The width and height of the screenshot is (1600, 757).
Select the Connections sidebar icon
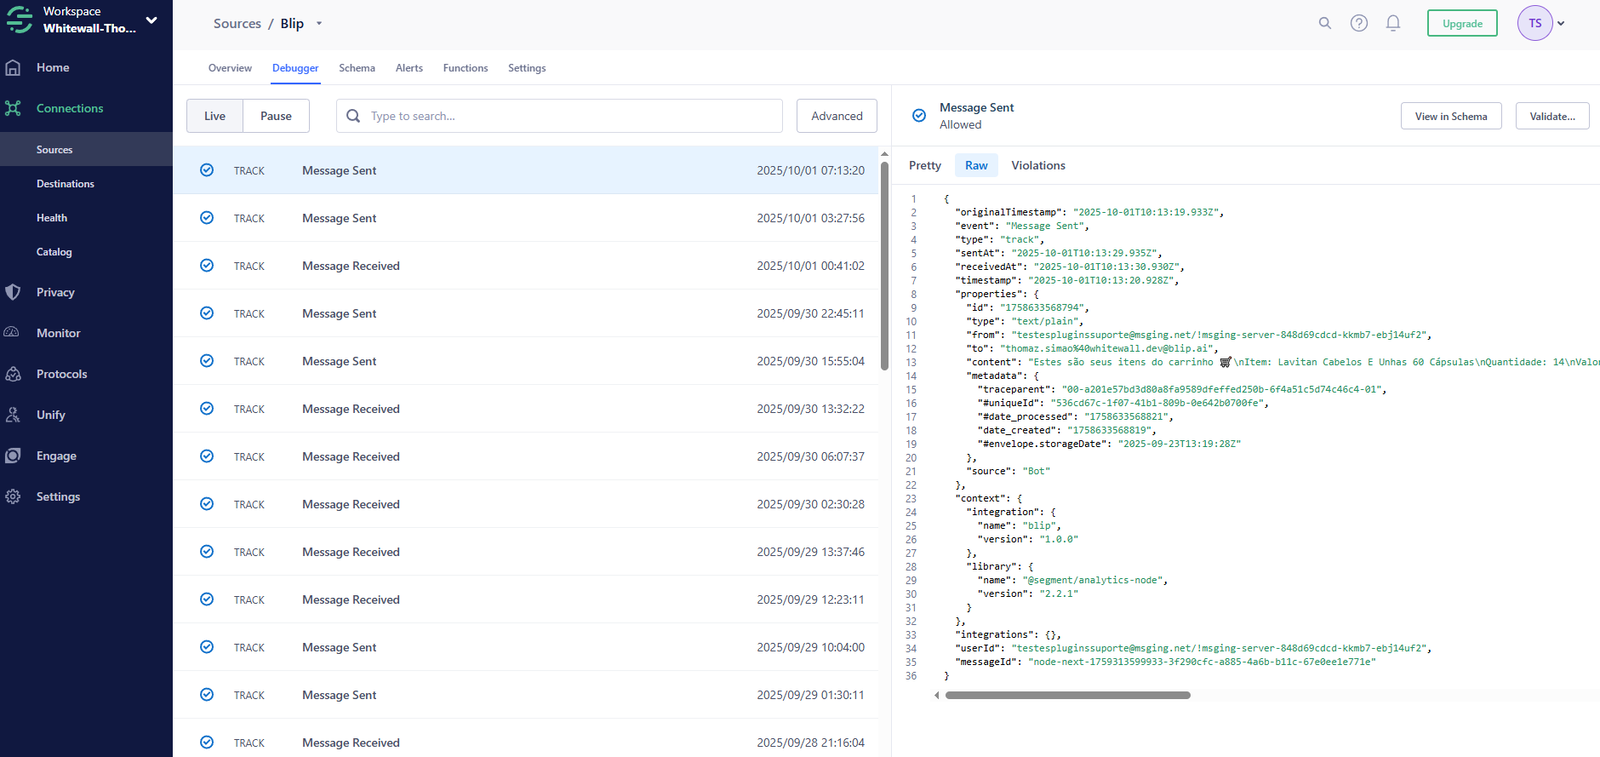tap(13, 108)
